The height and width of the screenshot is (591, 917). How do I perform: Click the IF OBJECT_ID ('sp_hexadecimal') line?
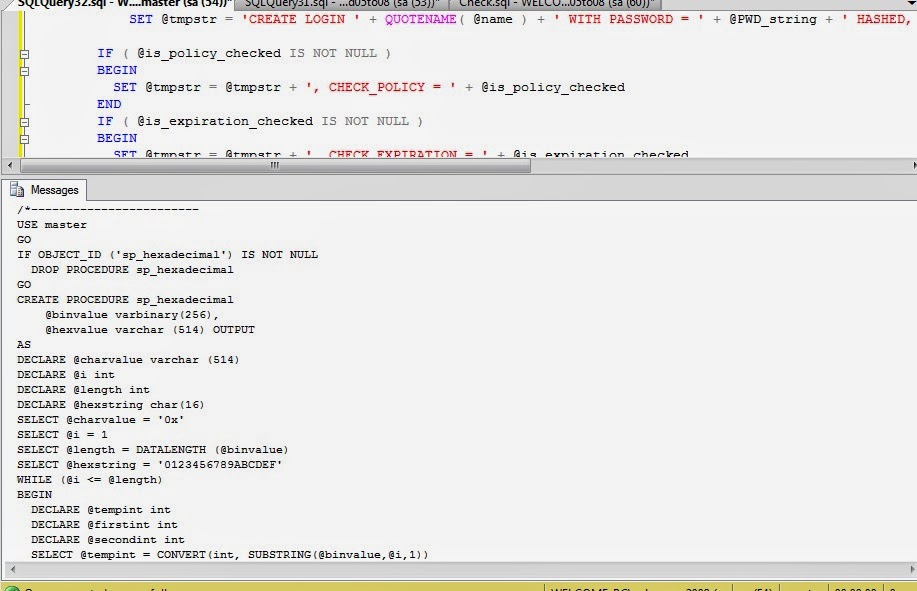[167, 255]
